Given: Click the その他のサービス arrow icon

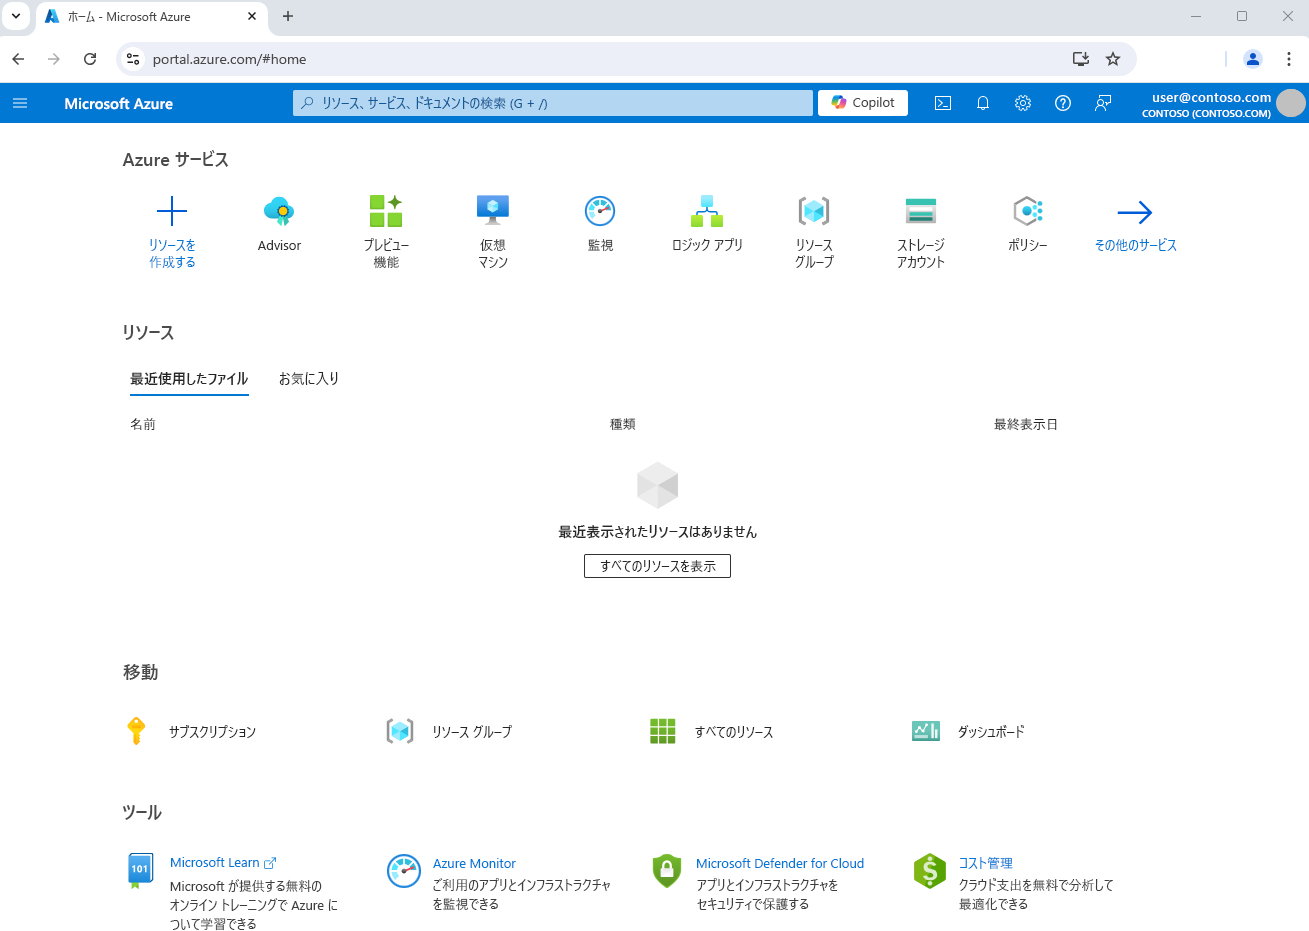Looking at the screenshot, I should point(1135,212).
